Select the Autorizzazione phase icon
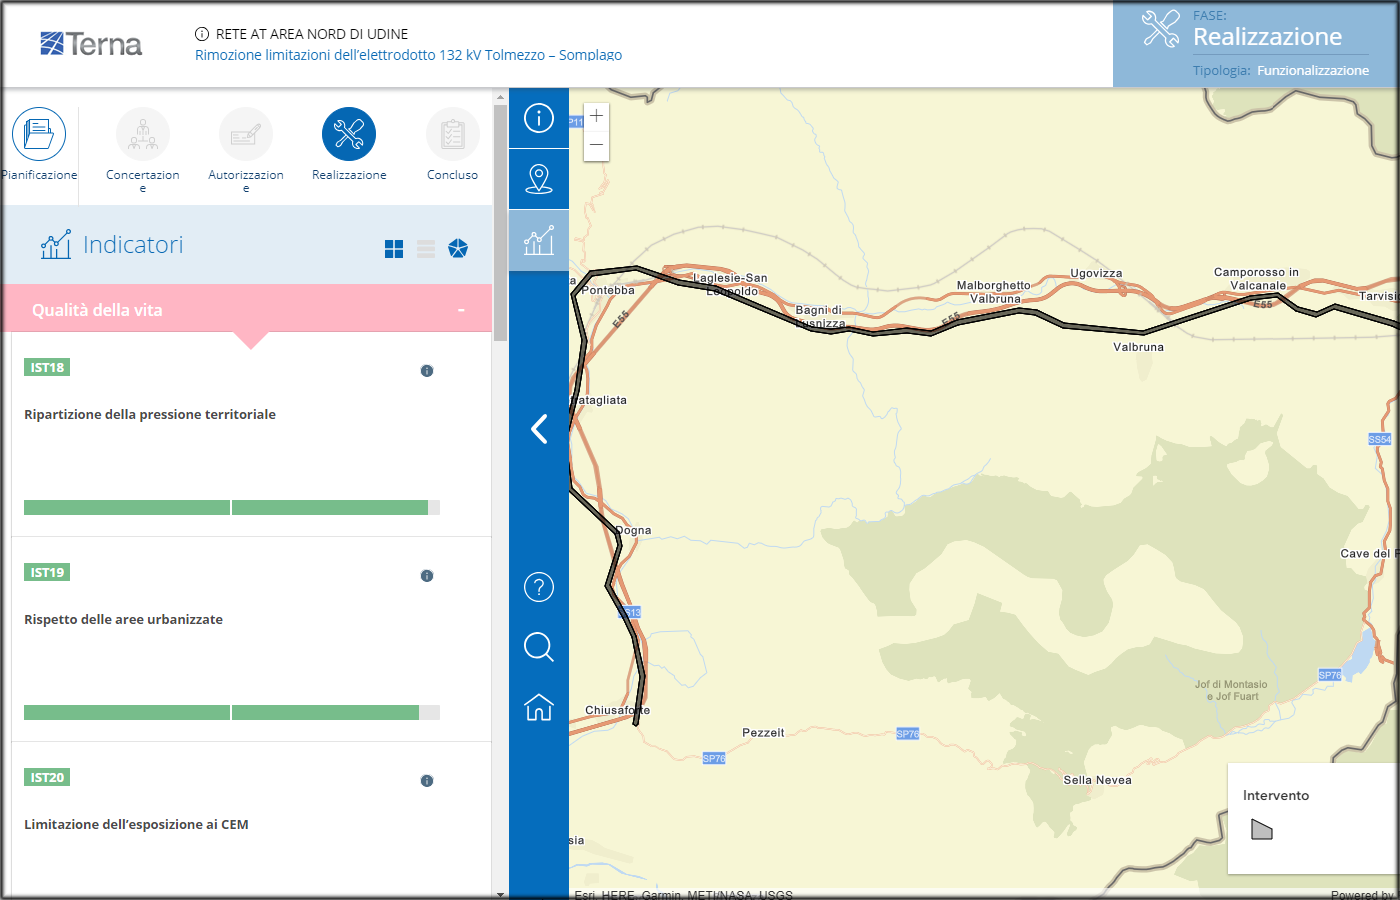The image size is (1400, 900). 246,134
